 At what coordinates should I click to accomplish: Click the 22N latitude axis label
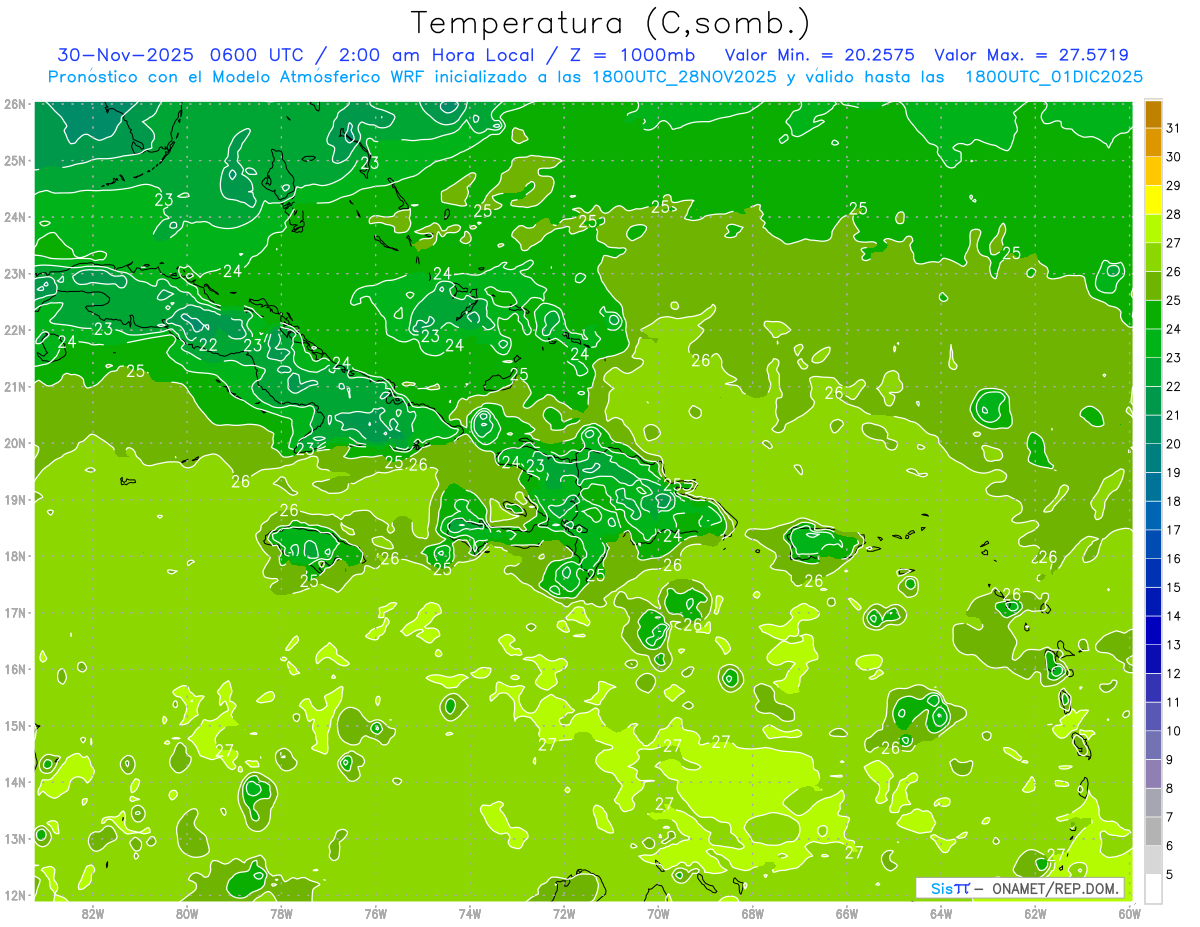tap(14, 330)
